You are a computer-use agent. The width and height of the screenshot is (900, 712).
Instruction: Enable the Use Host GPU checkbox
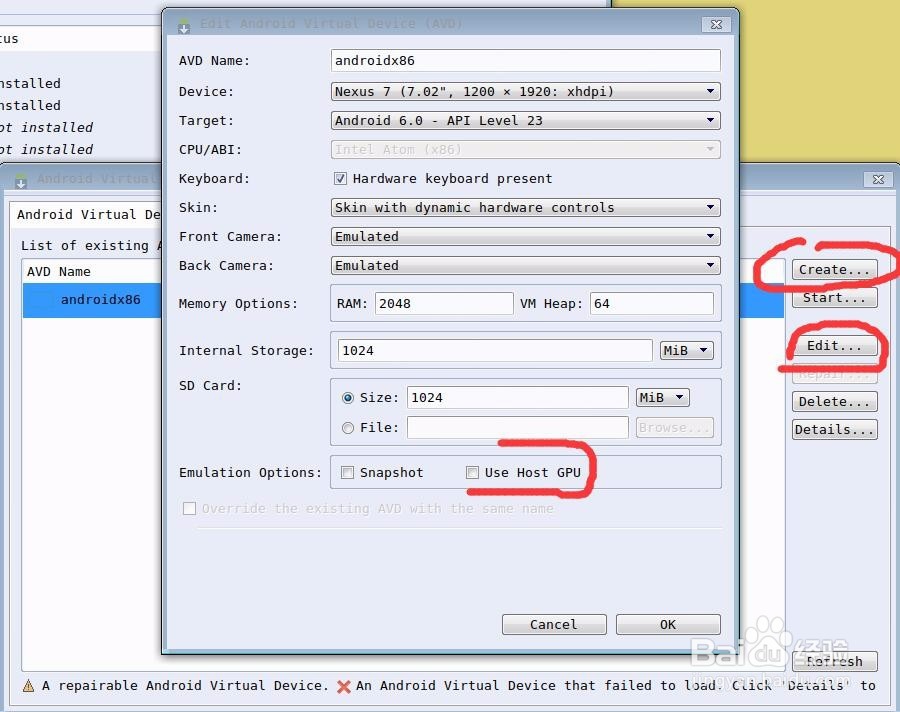pos(472,473)
